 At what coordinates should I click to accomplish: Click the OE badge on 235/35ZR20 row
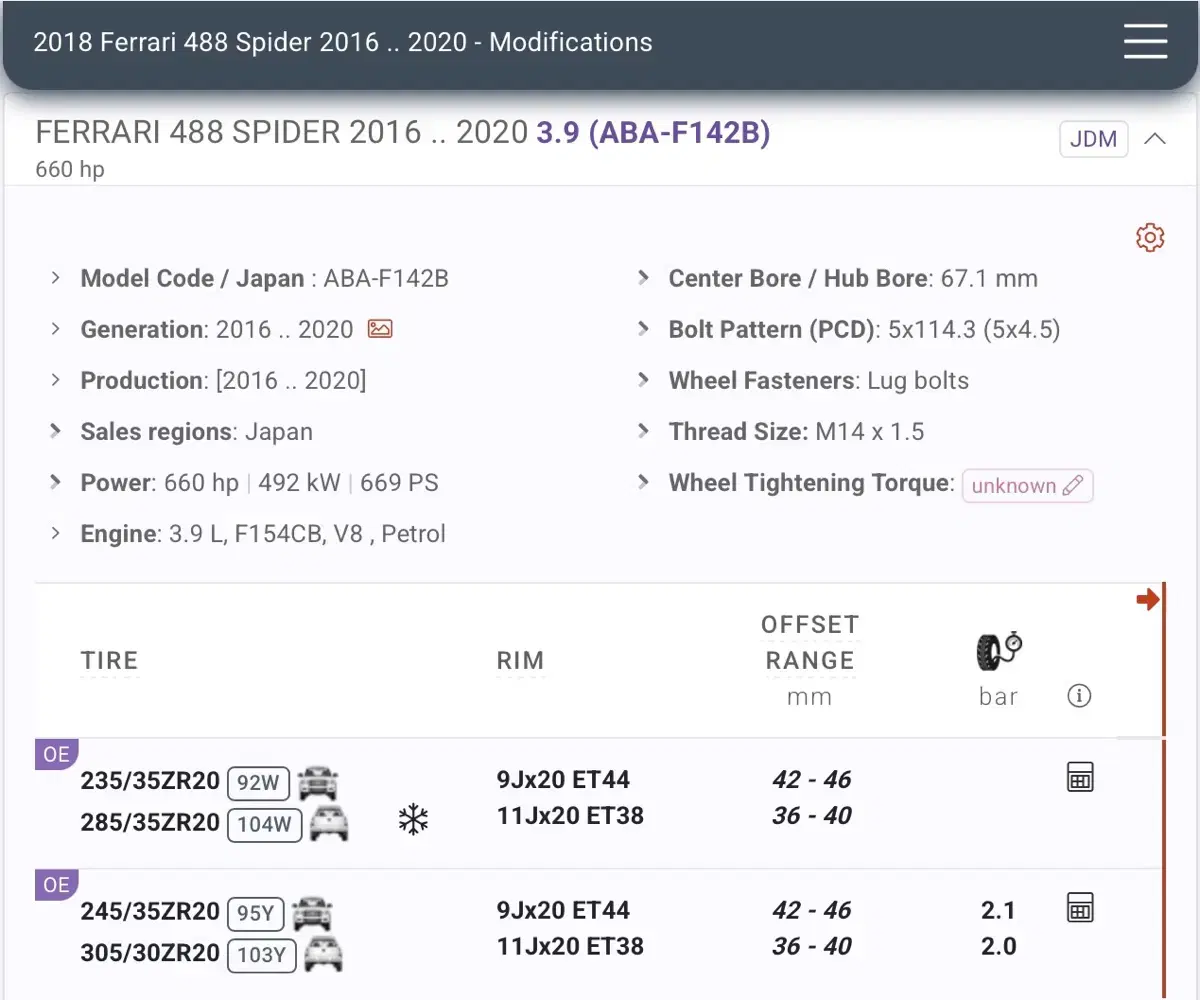[x=56, y=754]
